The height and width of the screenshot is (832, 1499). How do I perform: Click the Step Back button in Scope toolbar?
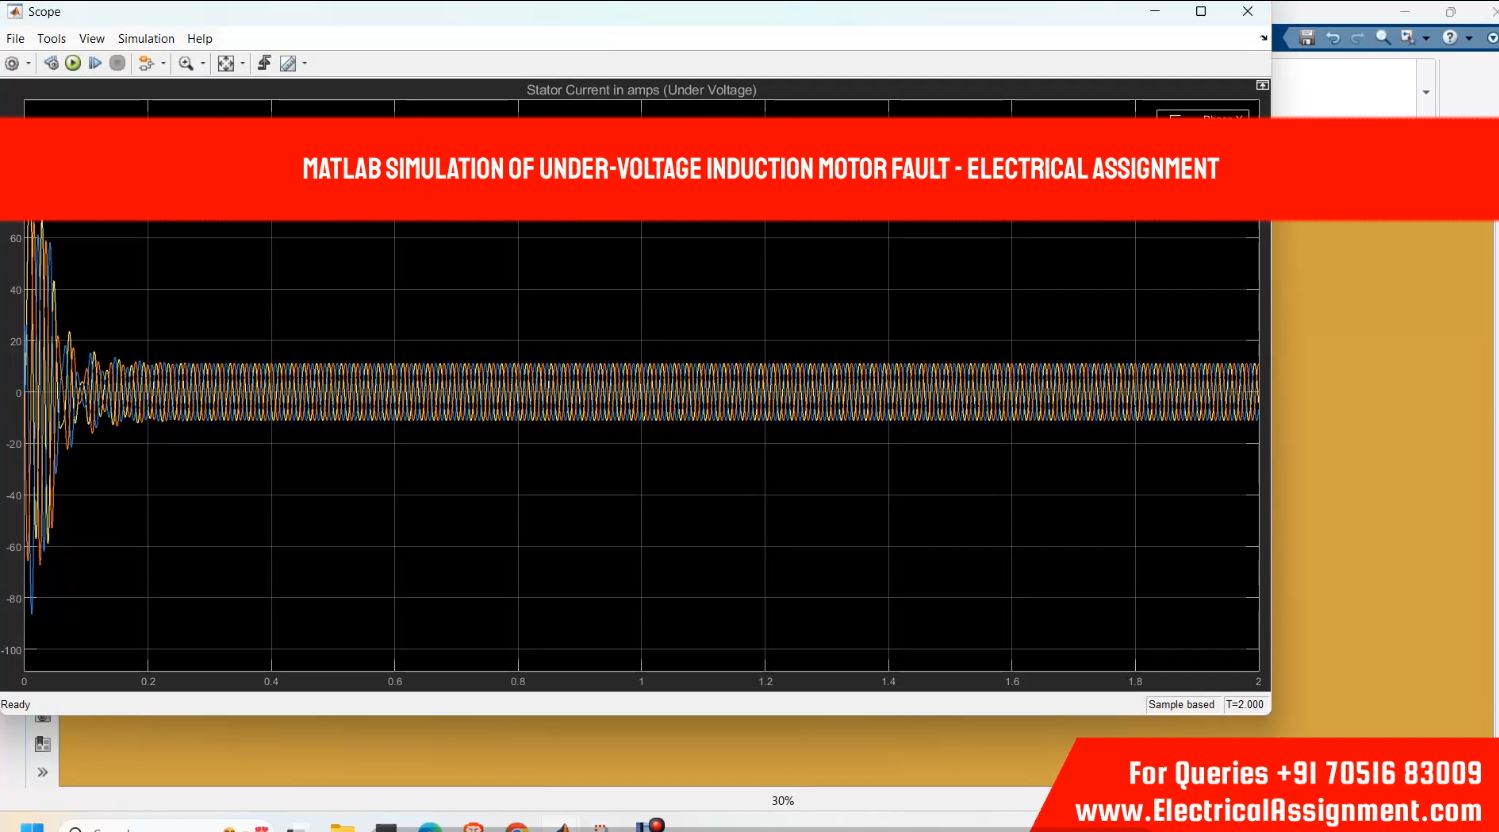coord(51,63)
